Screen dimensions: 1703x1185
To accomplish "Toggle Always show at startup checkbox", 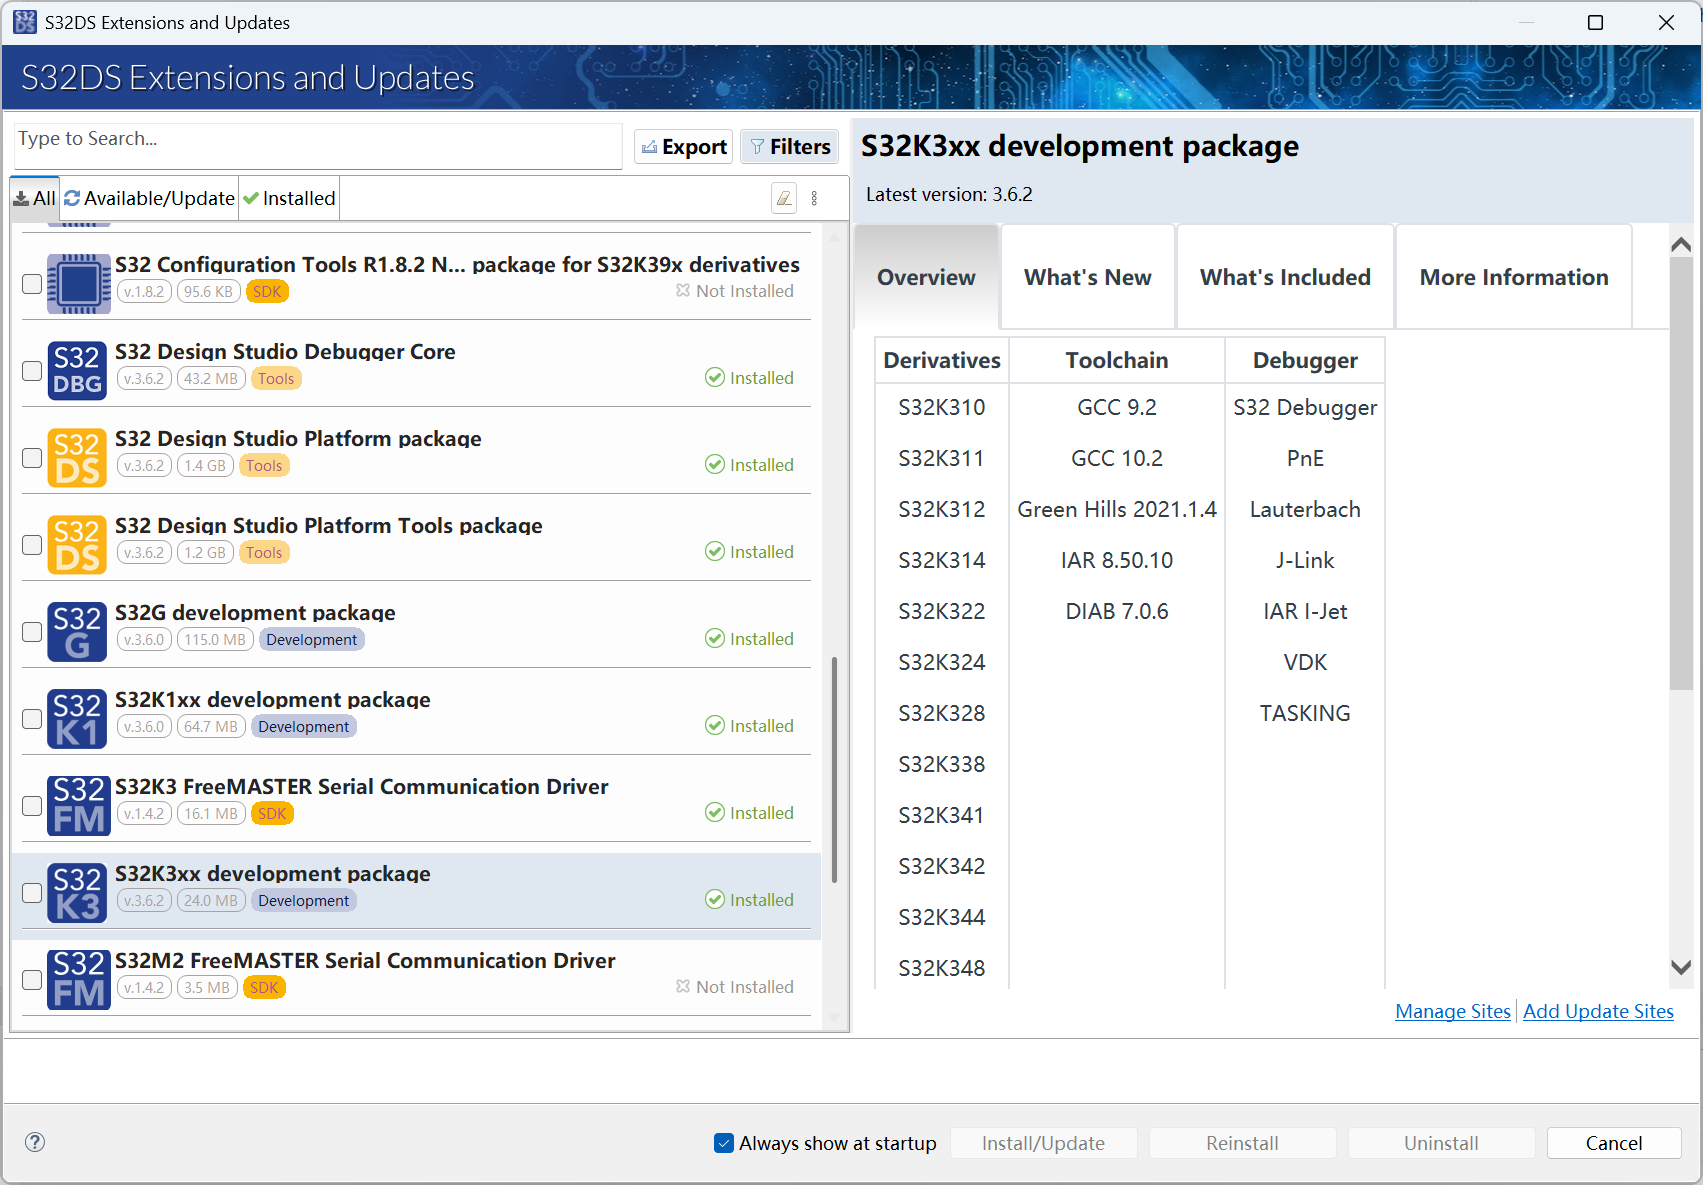I will (724, 1143).
